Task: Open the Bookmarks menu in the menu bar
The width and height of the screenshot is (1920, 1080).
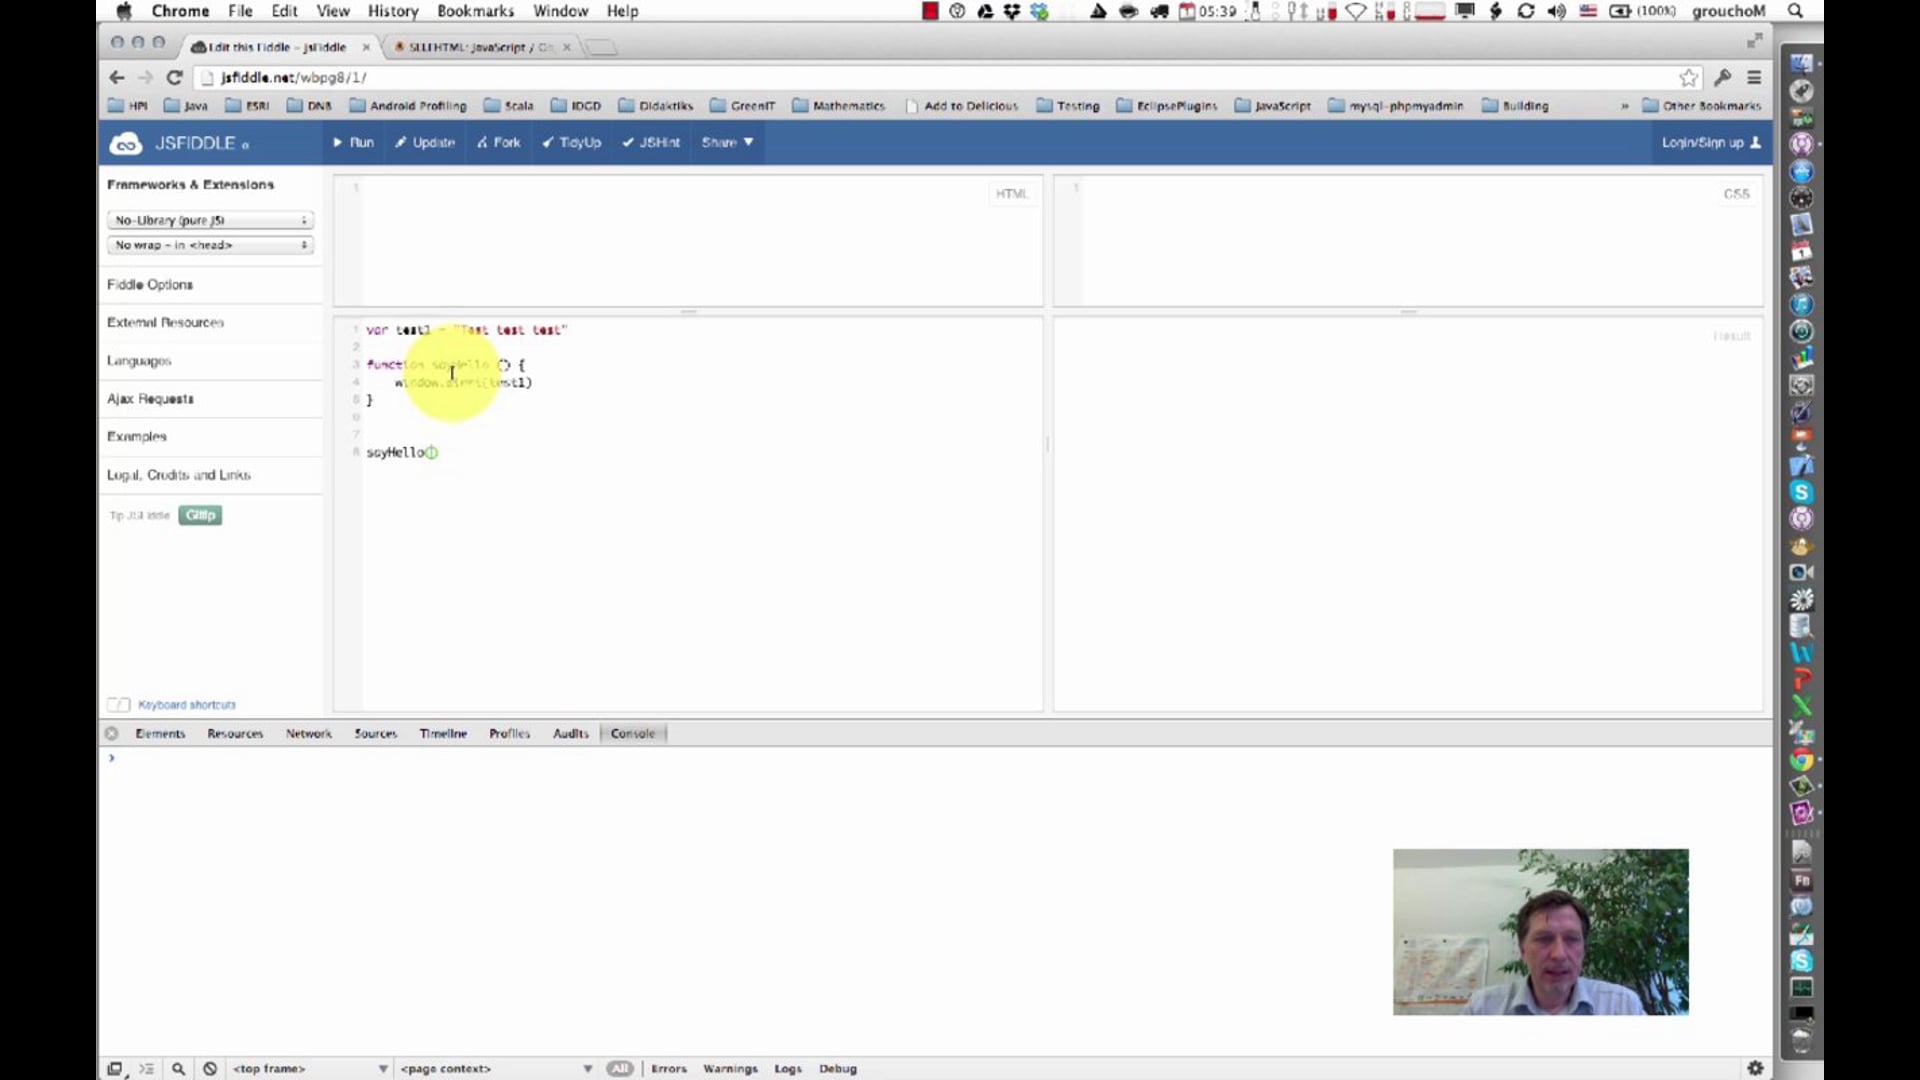Action: coord(475,11)
